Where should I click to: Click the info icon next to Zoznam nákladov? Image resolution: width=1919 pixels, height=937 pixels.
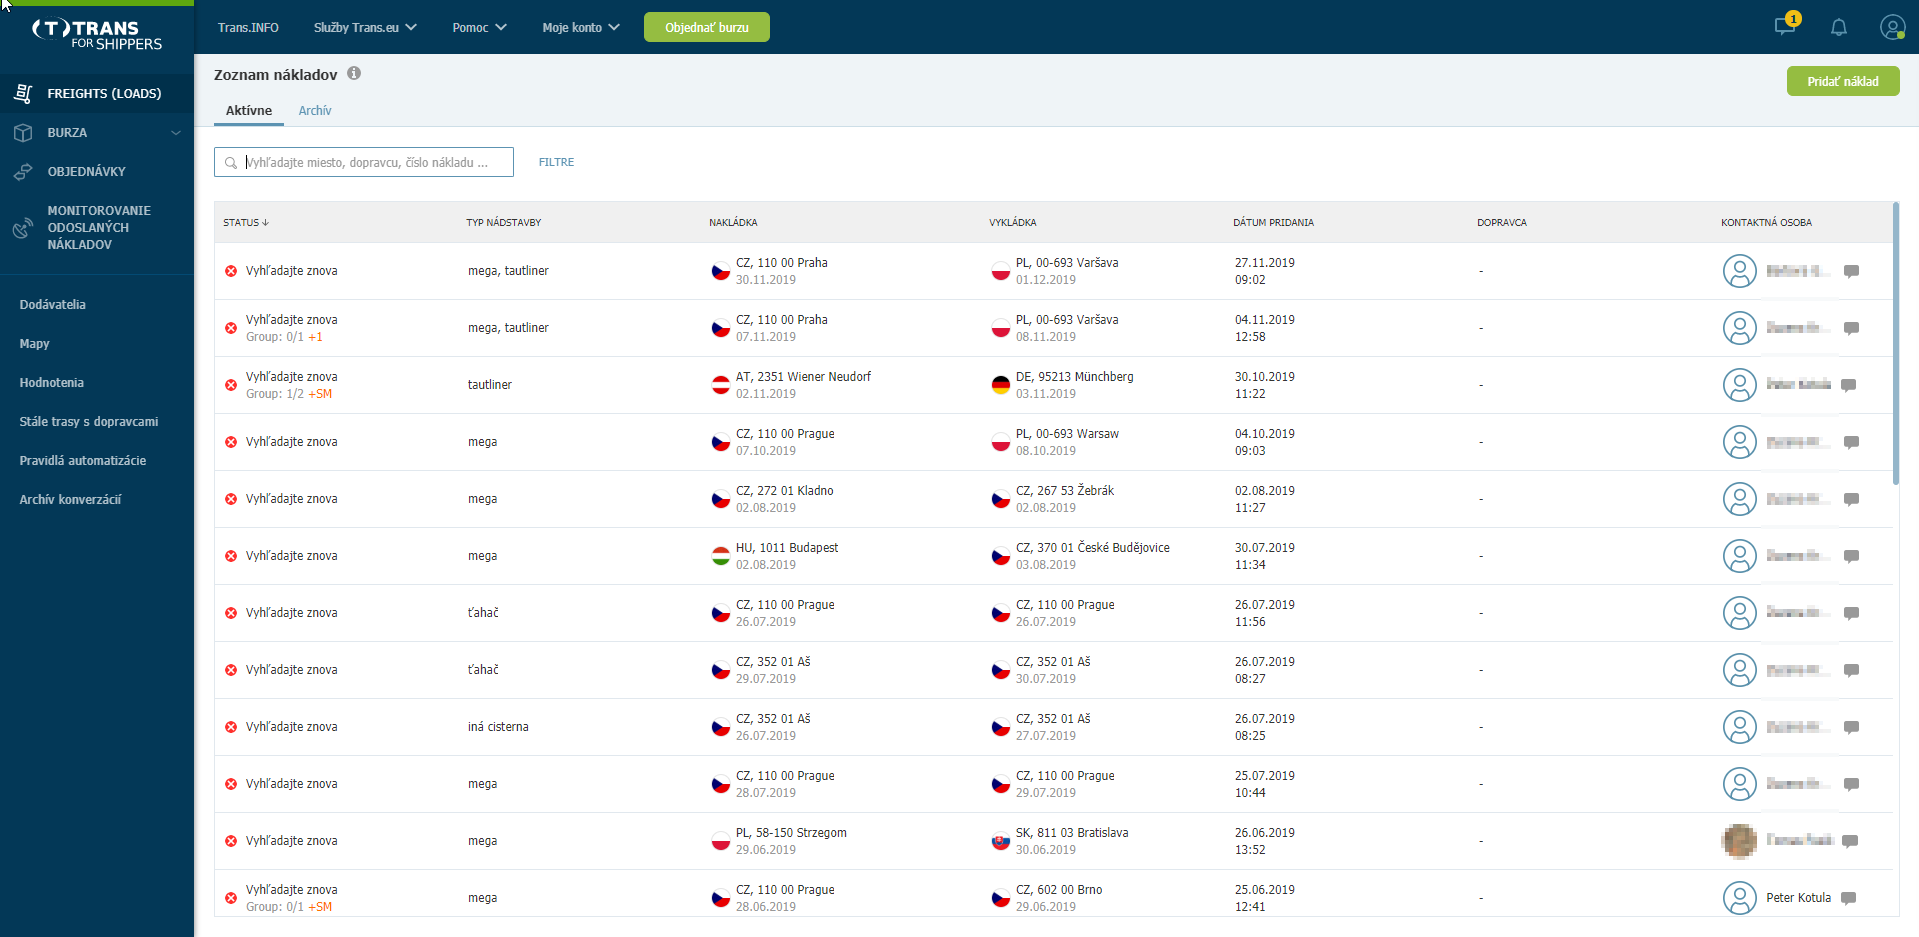(x=354, y=73)
